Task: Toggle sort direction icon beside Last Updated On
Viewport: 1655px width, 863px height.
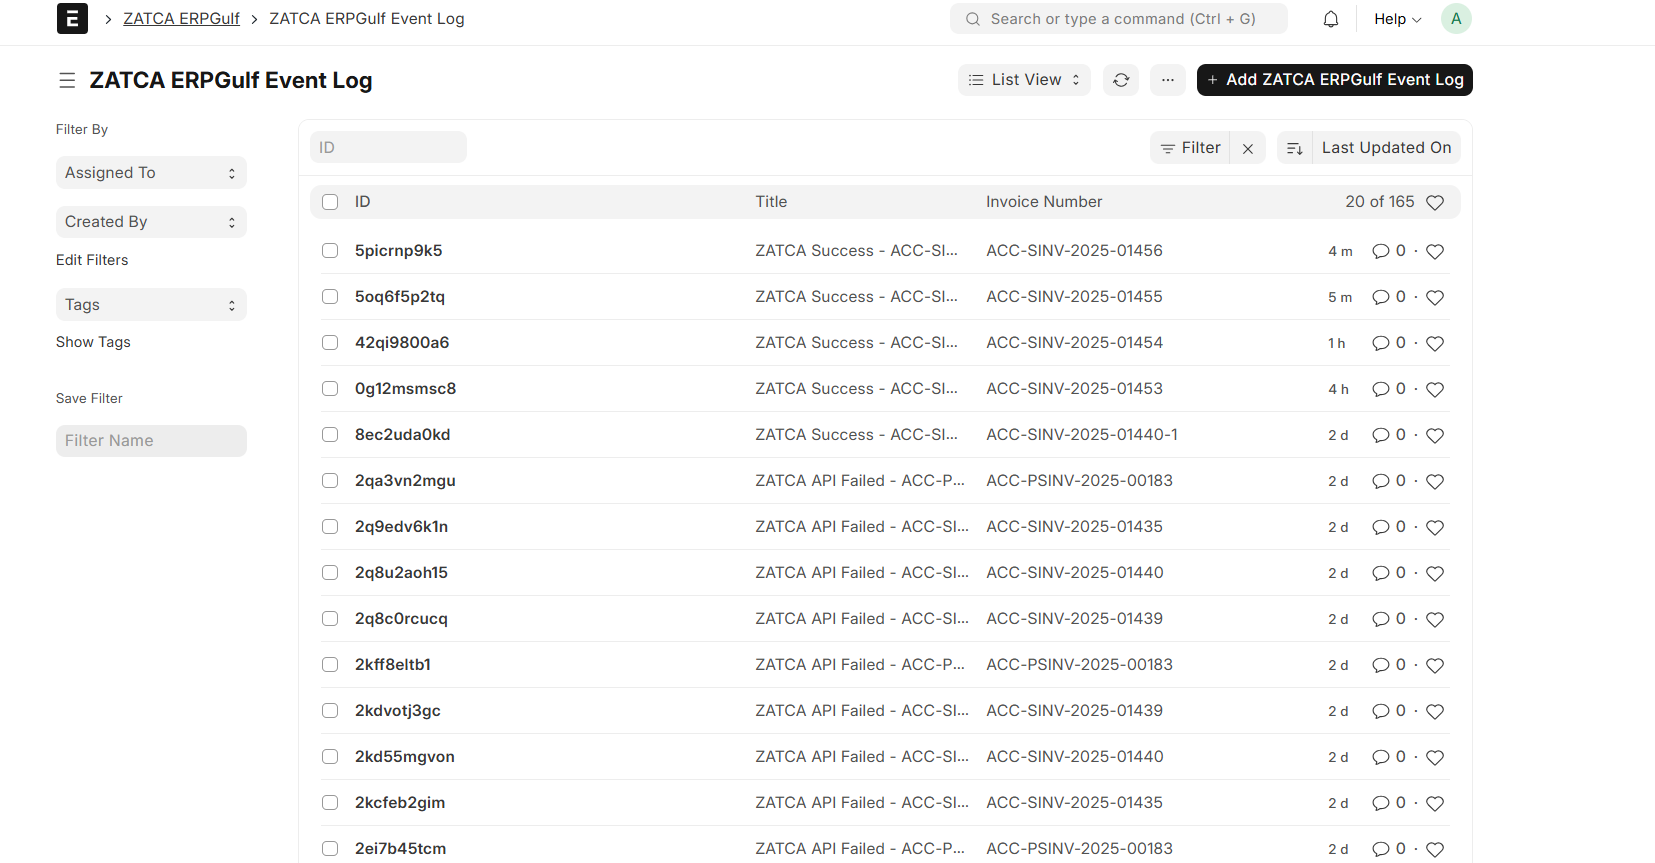Action: point(1294,148)
